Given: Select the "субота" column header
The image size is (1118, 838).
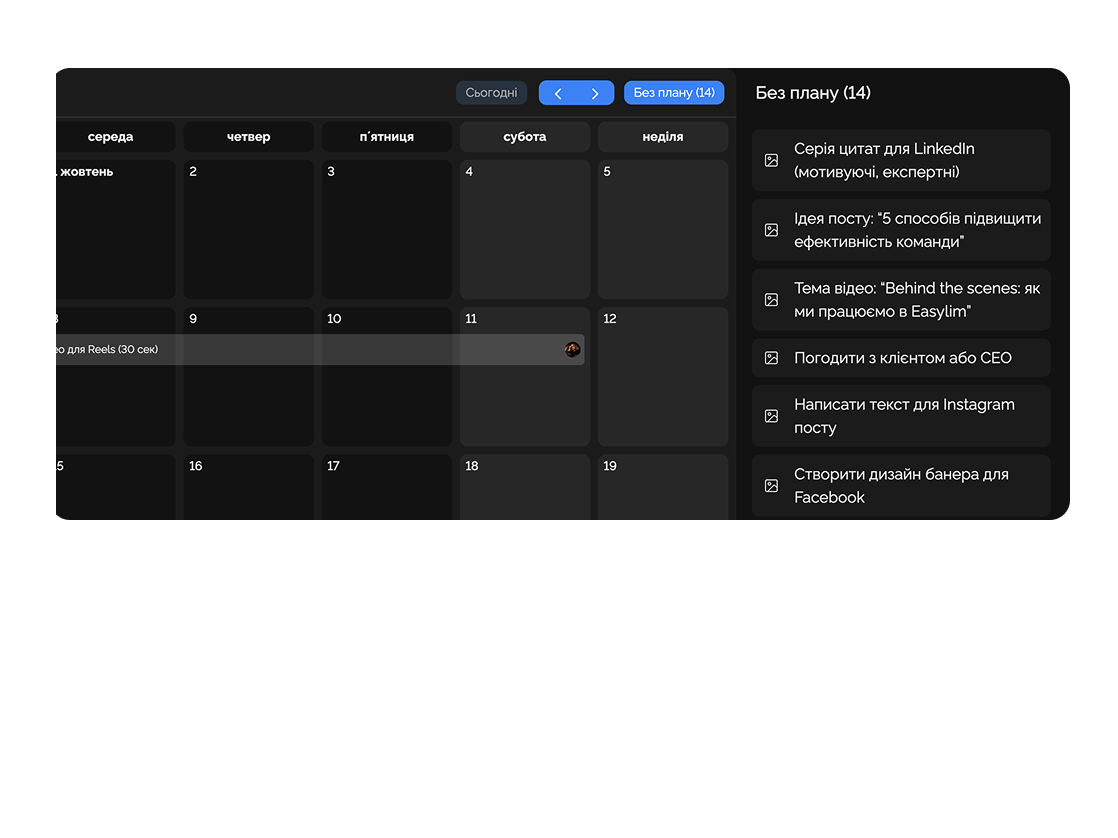Looking at the screenshot, I should click(525, 137).
